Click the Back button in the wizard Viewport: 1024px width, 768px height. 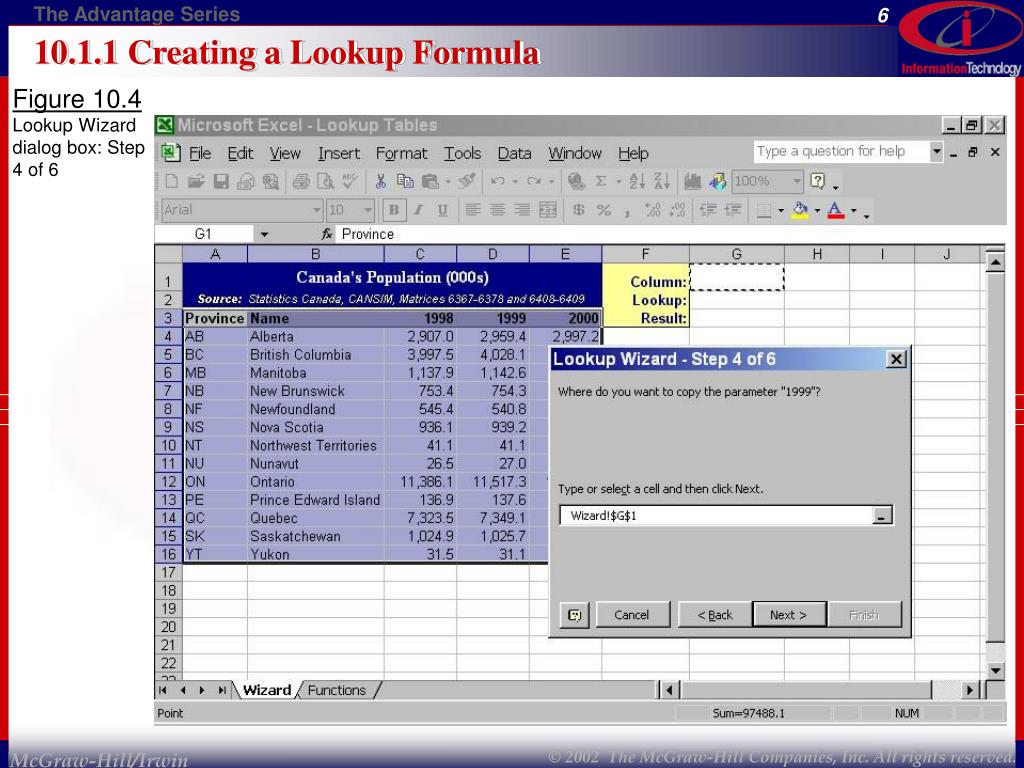(x=714, y=615)
